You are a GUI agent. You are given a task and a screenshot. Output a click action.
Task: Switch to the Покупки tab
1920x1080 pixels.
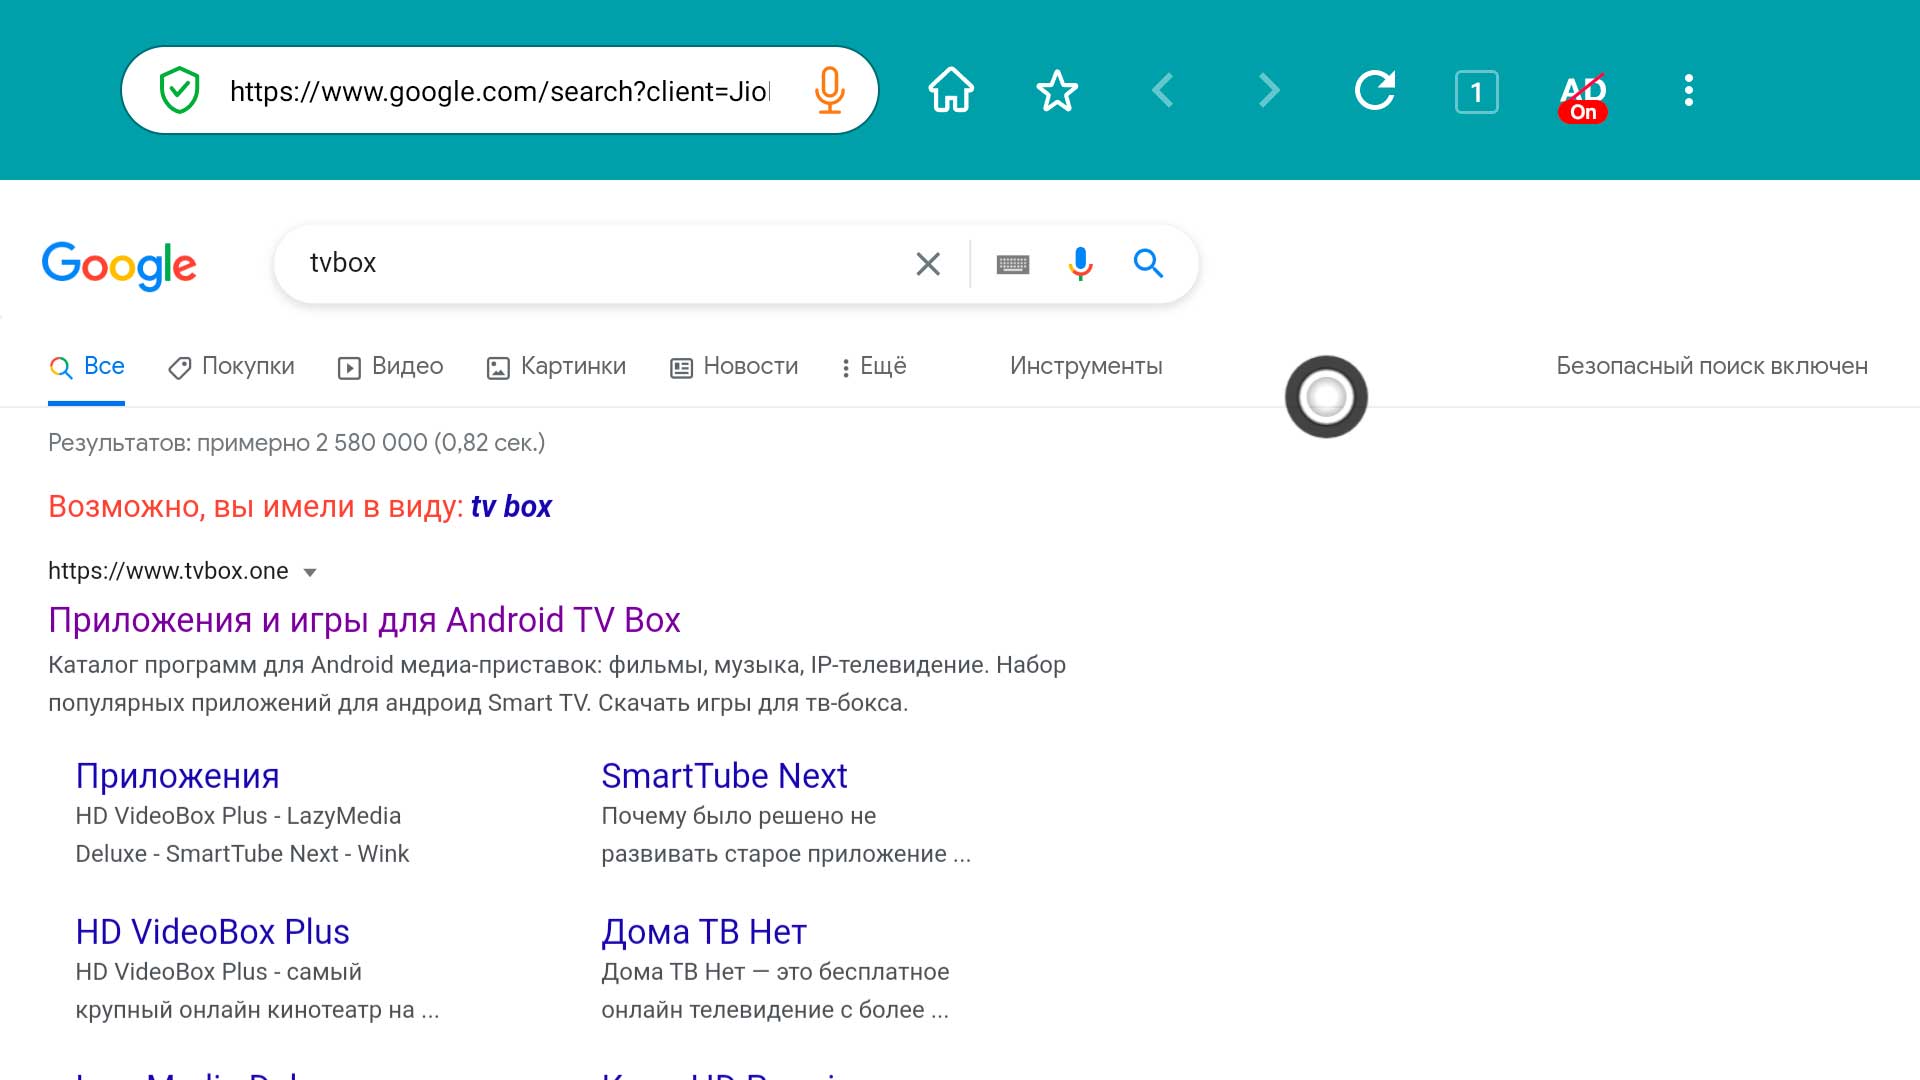pos(231,367)
